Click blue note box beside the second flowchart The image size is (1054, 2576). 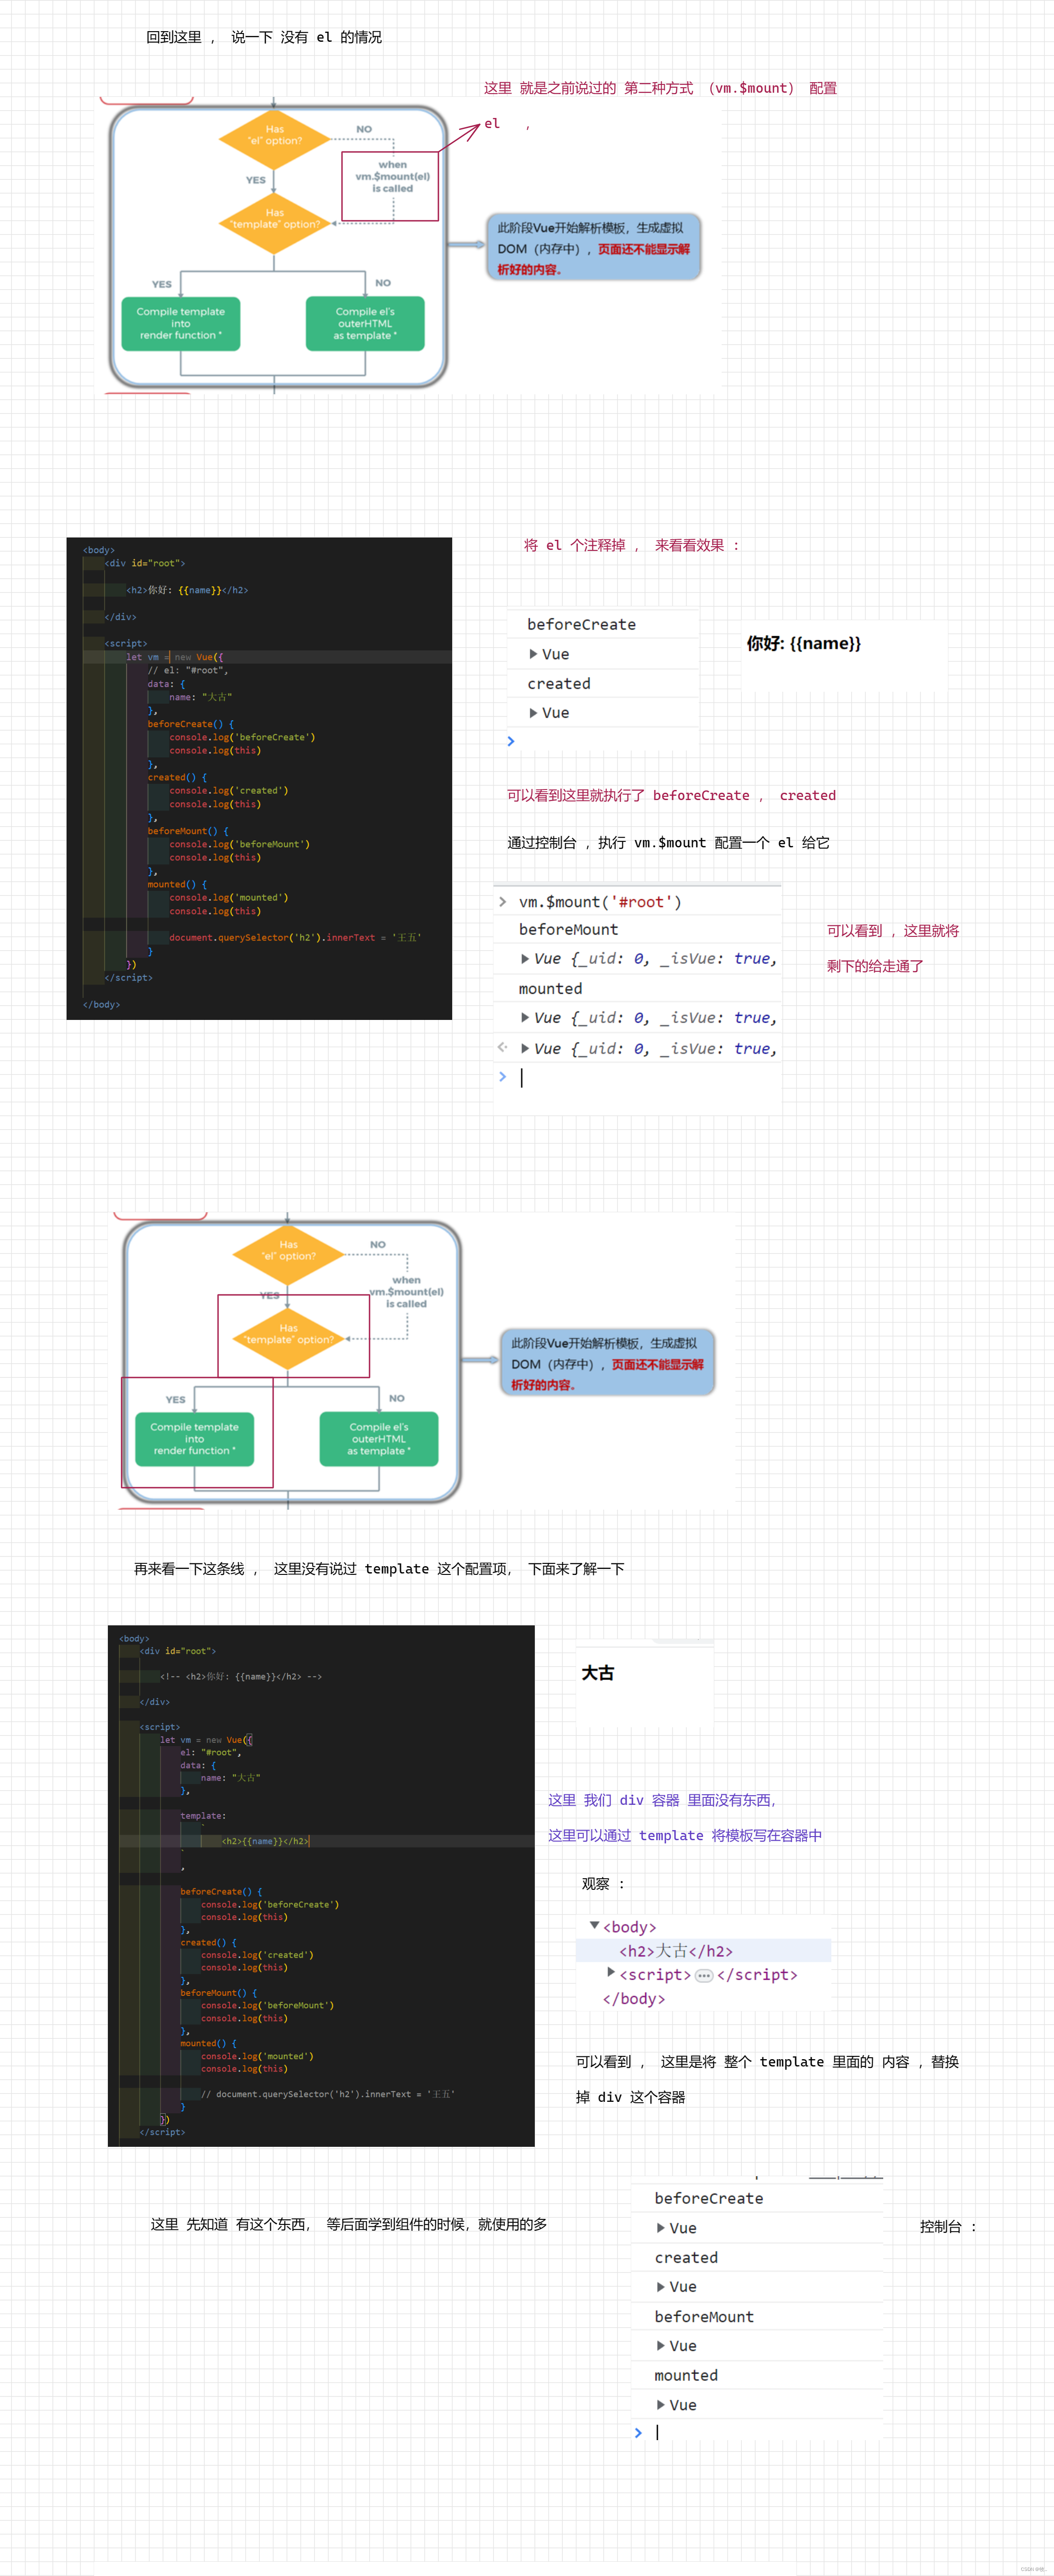point(607,1363)
